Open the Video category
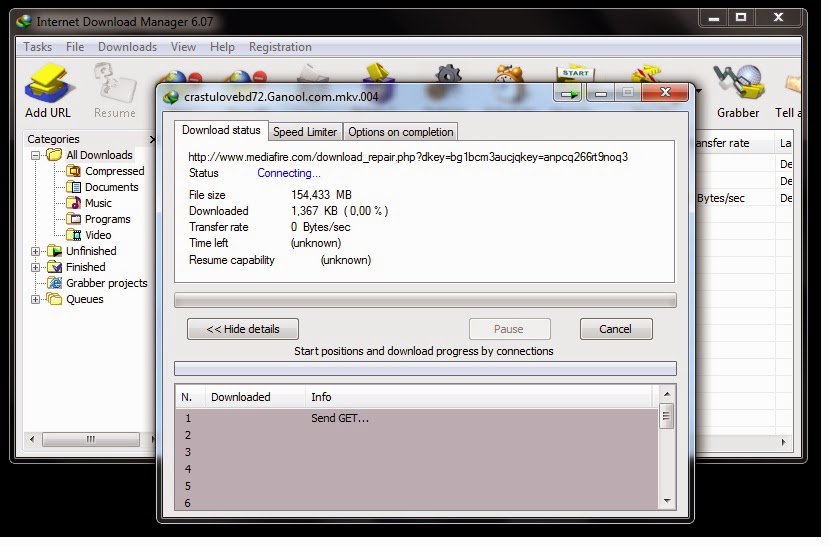Viewport: 830px width, 546px height. coord(98,235)
